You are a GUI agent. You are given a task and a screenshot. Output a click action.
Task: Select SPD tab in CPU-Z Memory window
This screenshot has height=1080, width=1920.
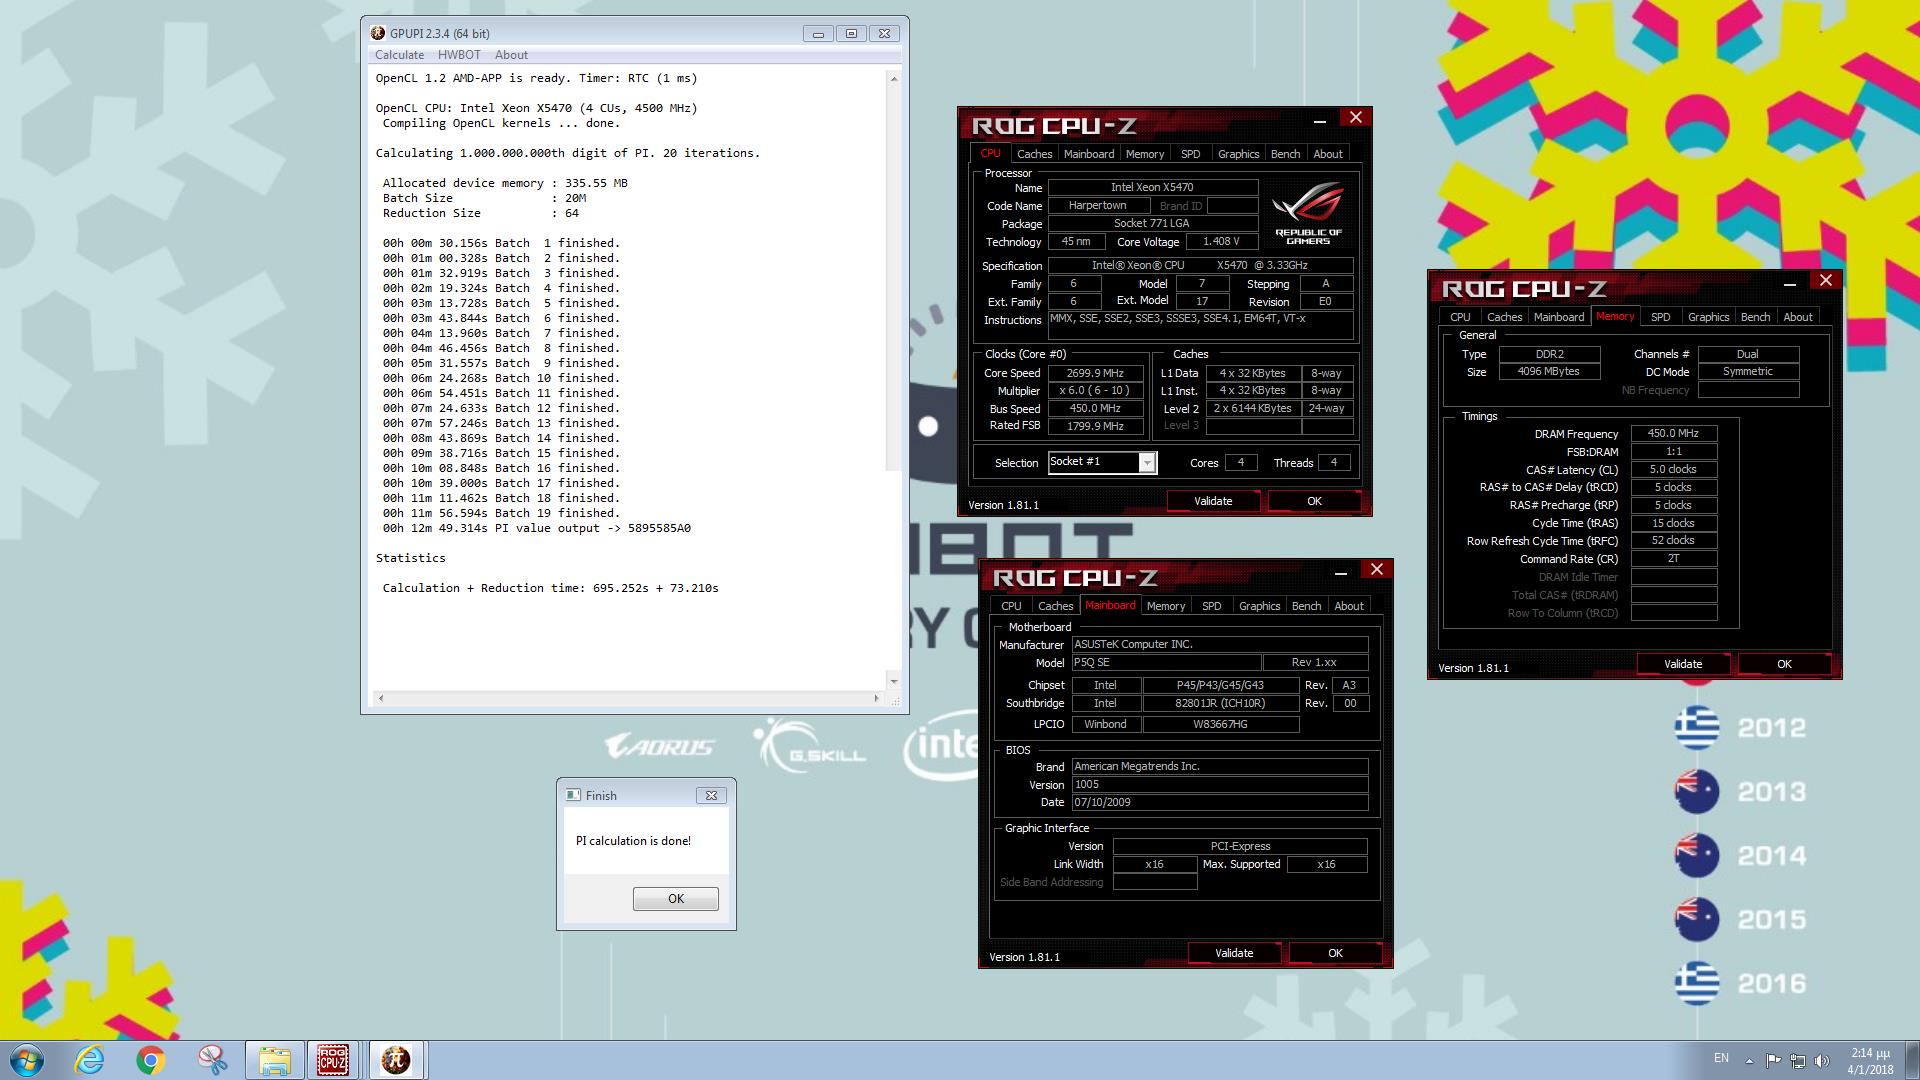click(x=1660, y=317)
